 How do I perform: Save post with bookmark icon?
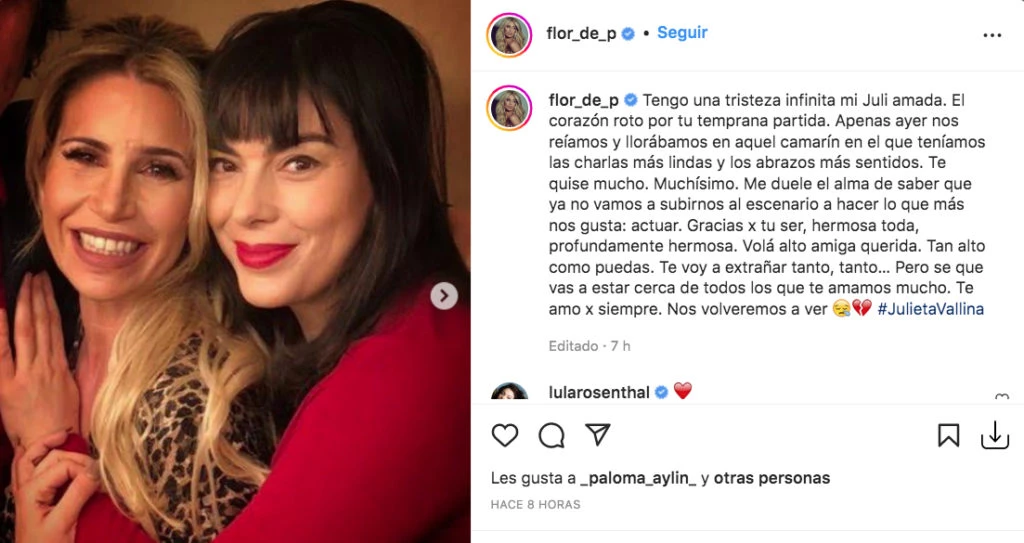click(948, 435)
